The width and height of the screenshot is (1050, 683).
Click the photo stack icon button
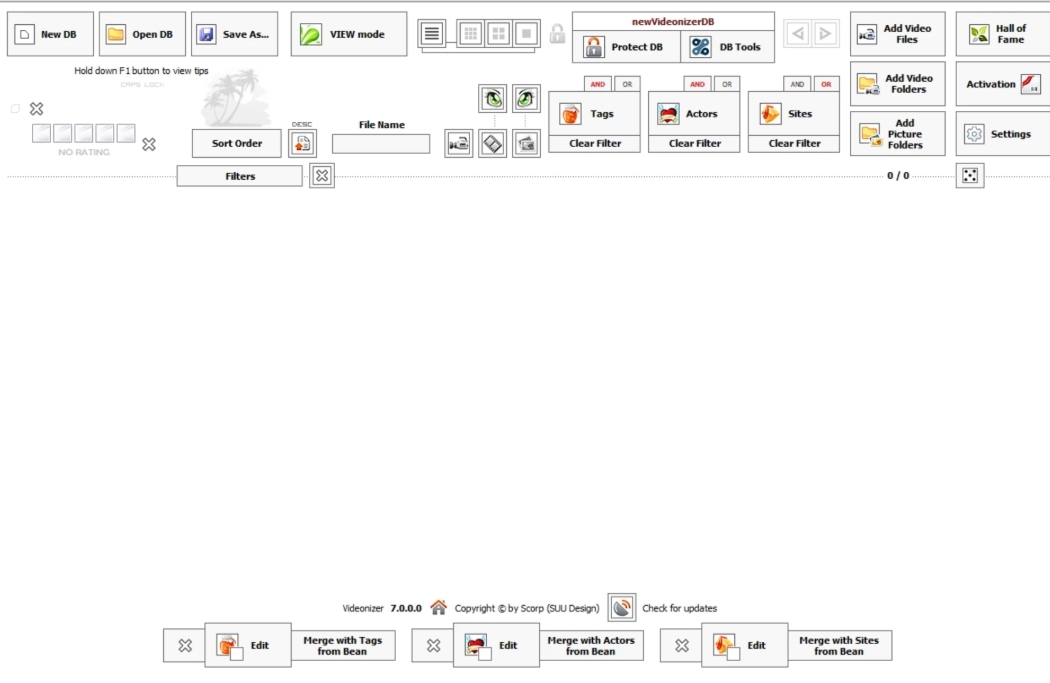click(x=526, y=144)
